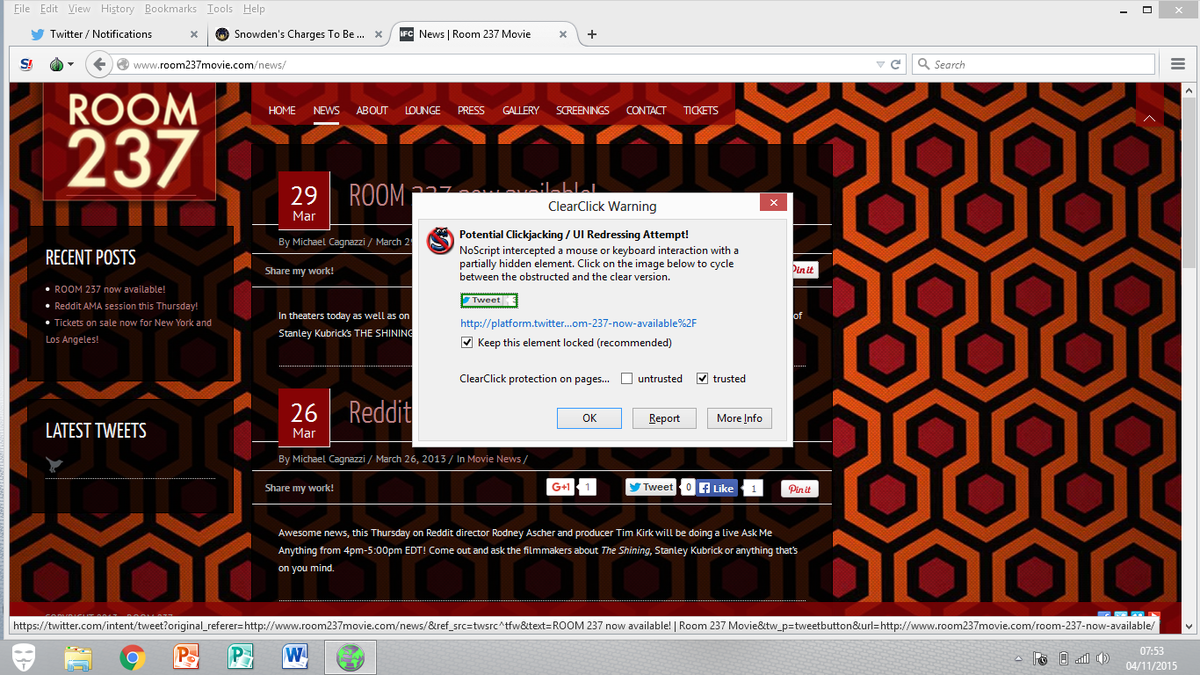Click the Movie News category link
This screenshot has width=1200, height=675.
494,459
